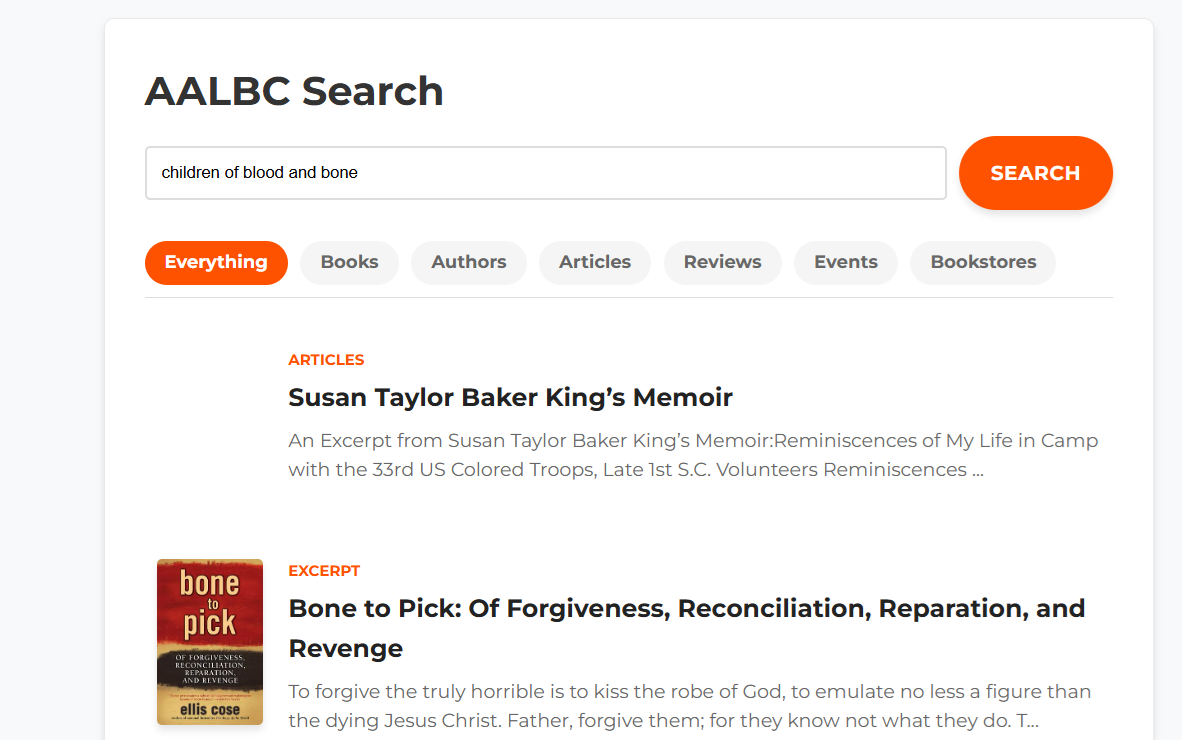Click 'ellis cose' author name on cover
The height and width of the screenshot is (740, 1182).
click(210, 710)
